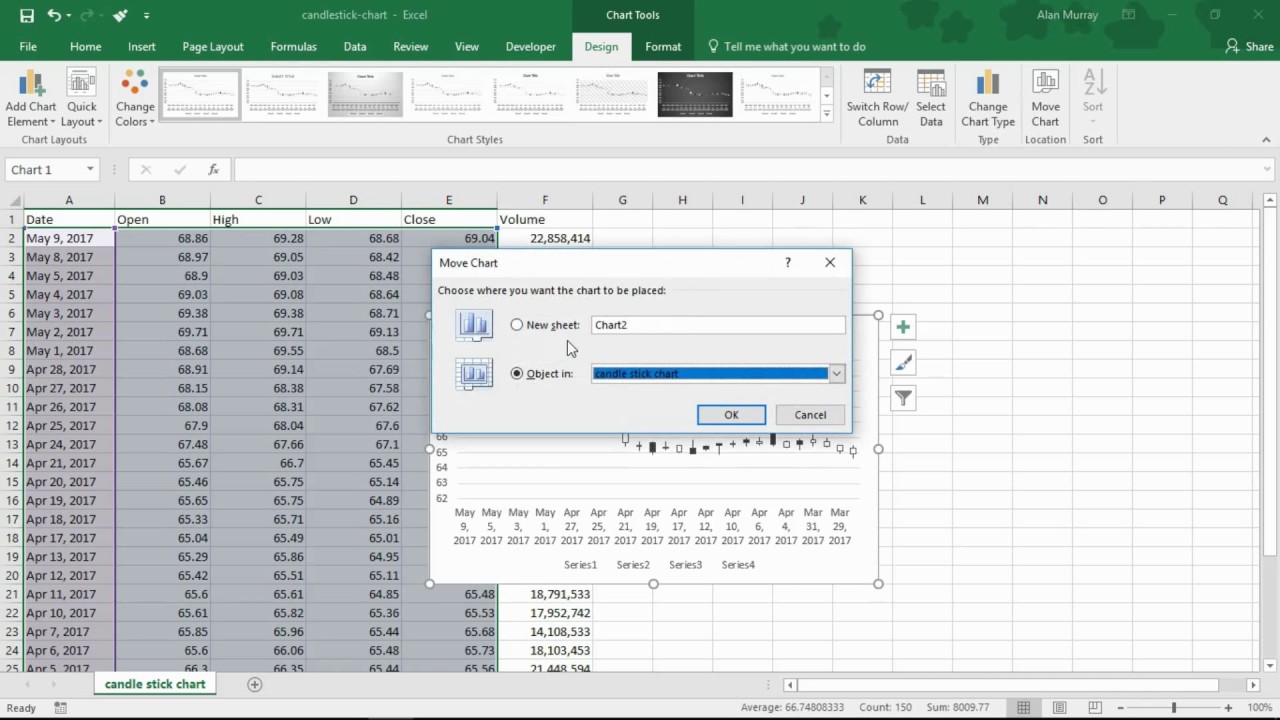Switch to Page Break Preview in status bar
This screenshot has height=720, width=1280.
1093,707
